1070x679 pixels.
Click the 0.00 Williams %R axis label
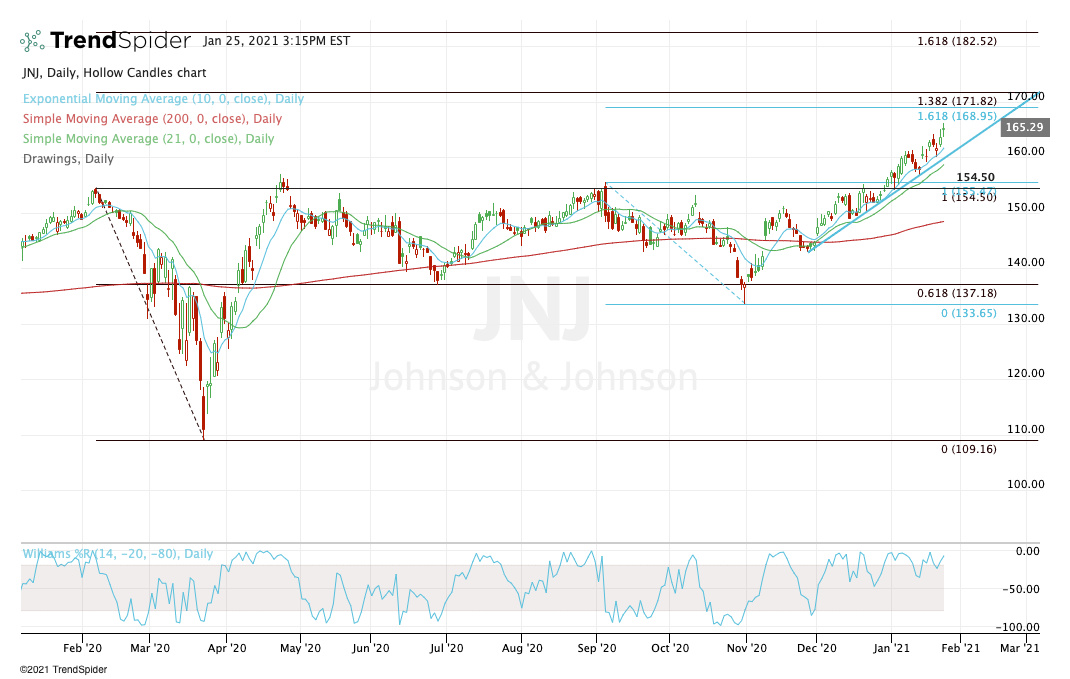point(1028,551)
